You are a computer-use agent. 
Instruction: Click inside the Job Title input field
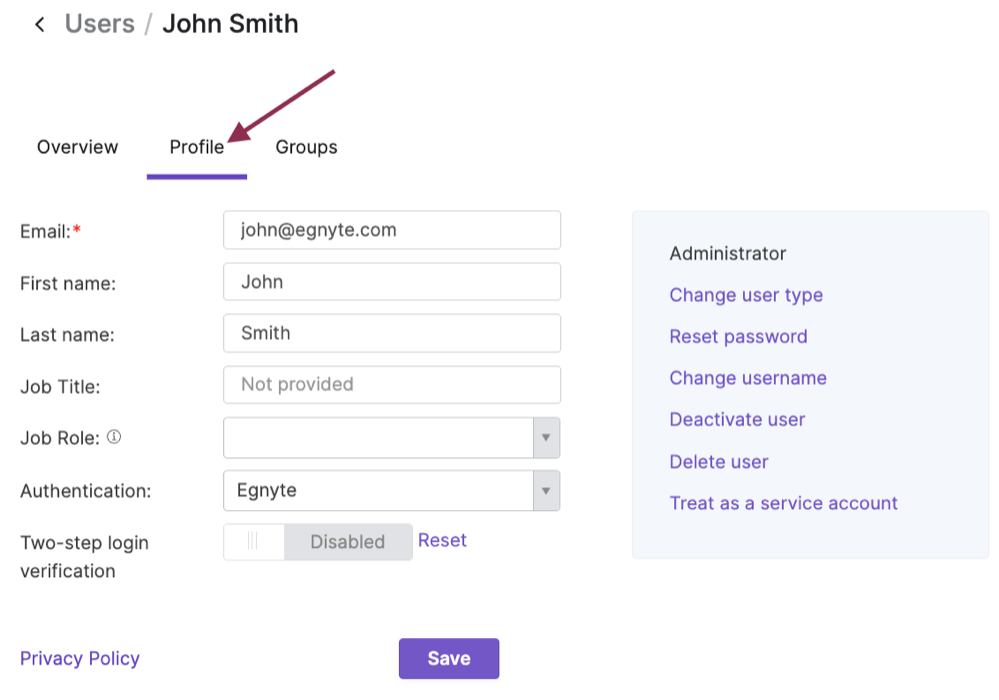pyautogui.click(x=391, y=384)
